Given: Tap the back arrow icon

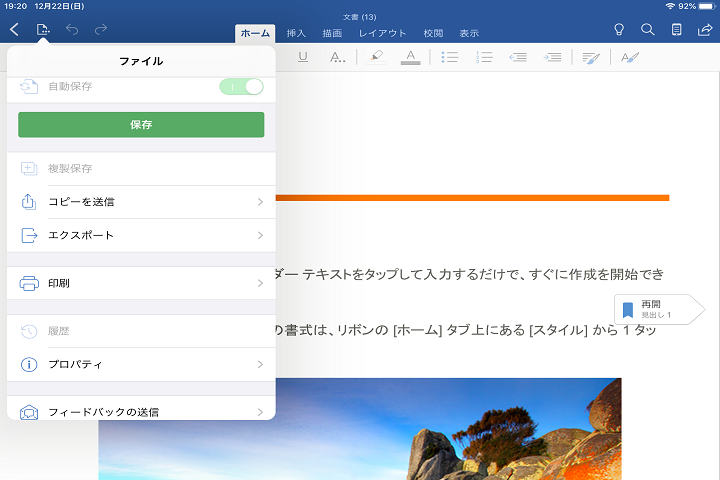Looking at the screenshot, I should [x=14, y=29].
